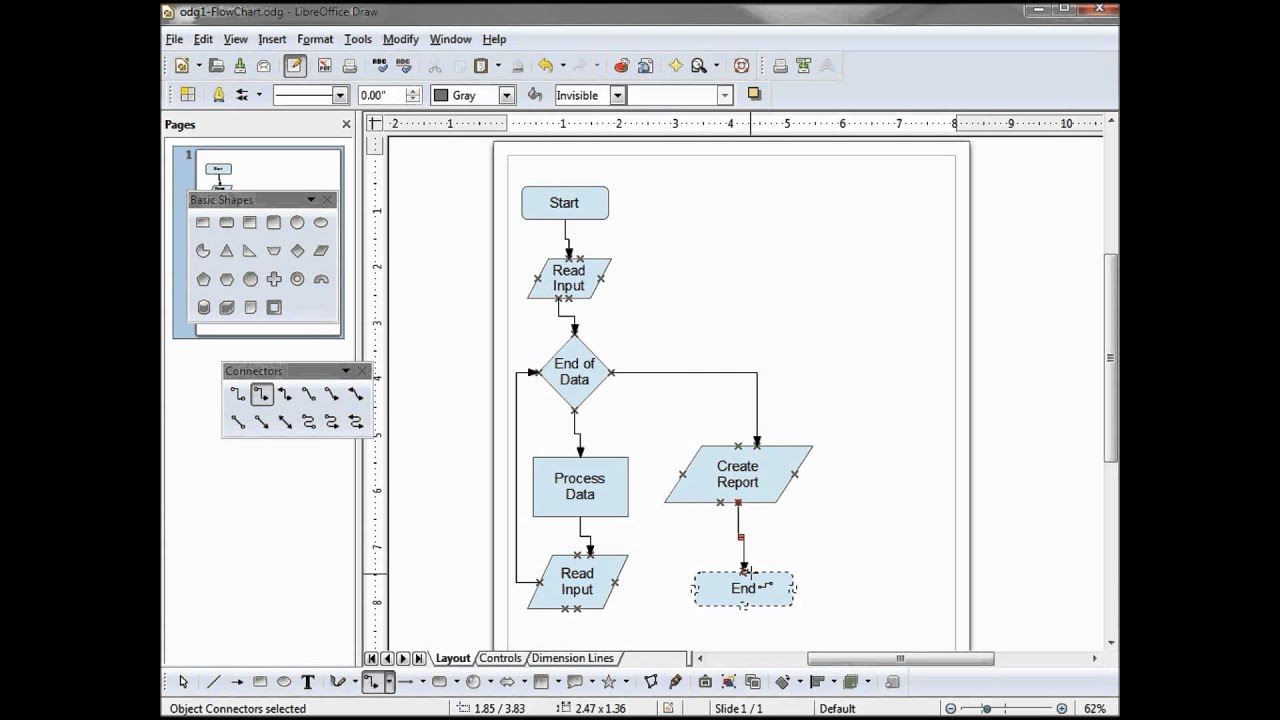This screenshot has width=1280, height=720.
Task: Click the Export as PDF icon
Action: click(324, 66)
